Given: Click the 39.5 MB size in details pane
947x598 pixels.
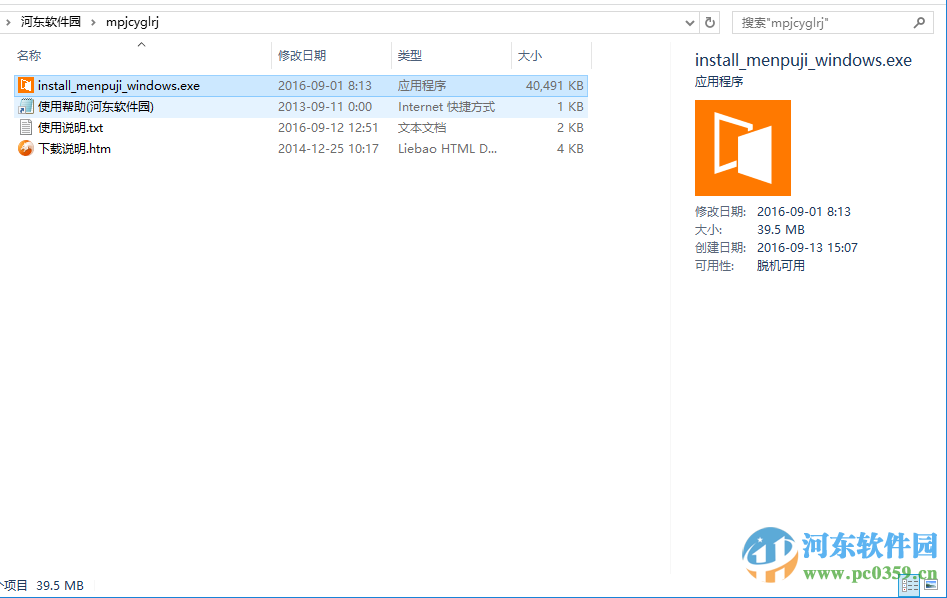Looking at the screenshot, I should pos(781,230).
